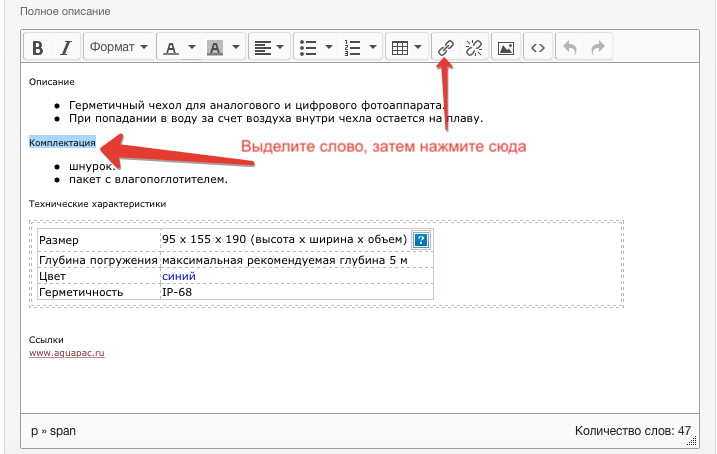Toggle italic formatting
The image size is (717, 454).
tap(65, 47)
